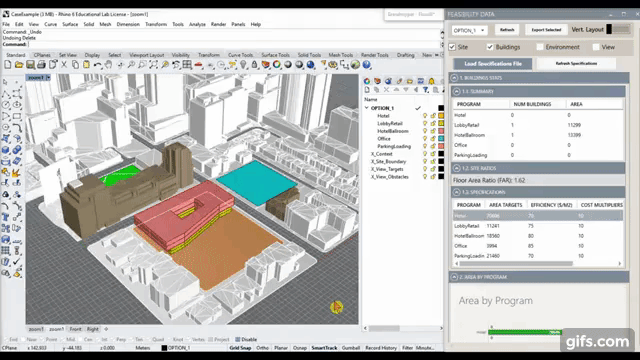Image resolution: width=640 pixels, height=360 pixels.
Task: Click the four-viewport layout icon
Action: pyautogui.click(x=187, y=64)
